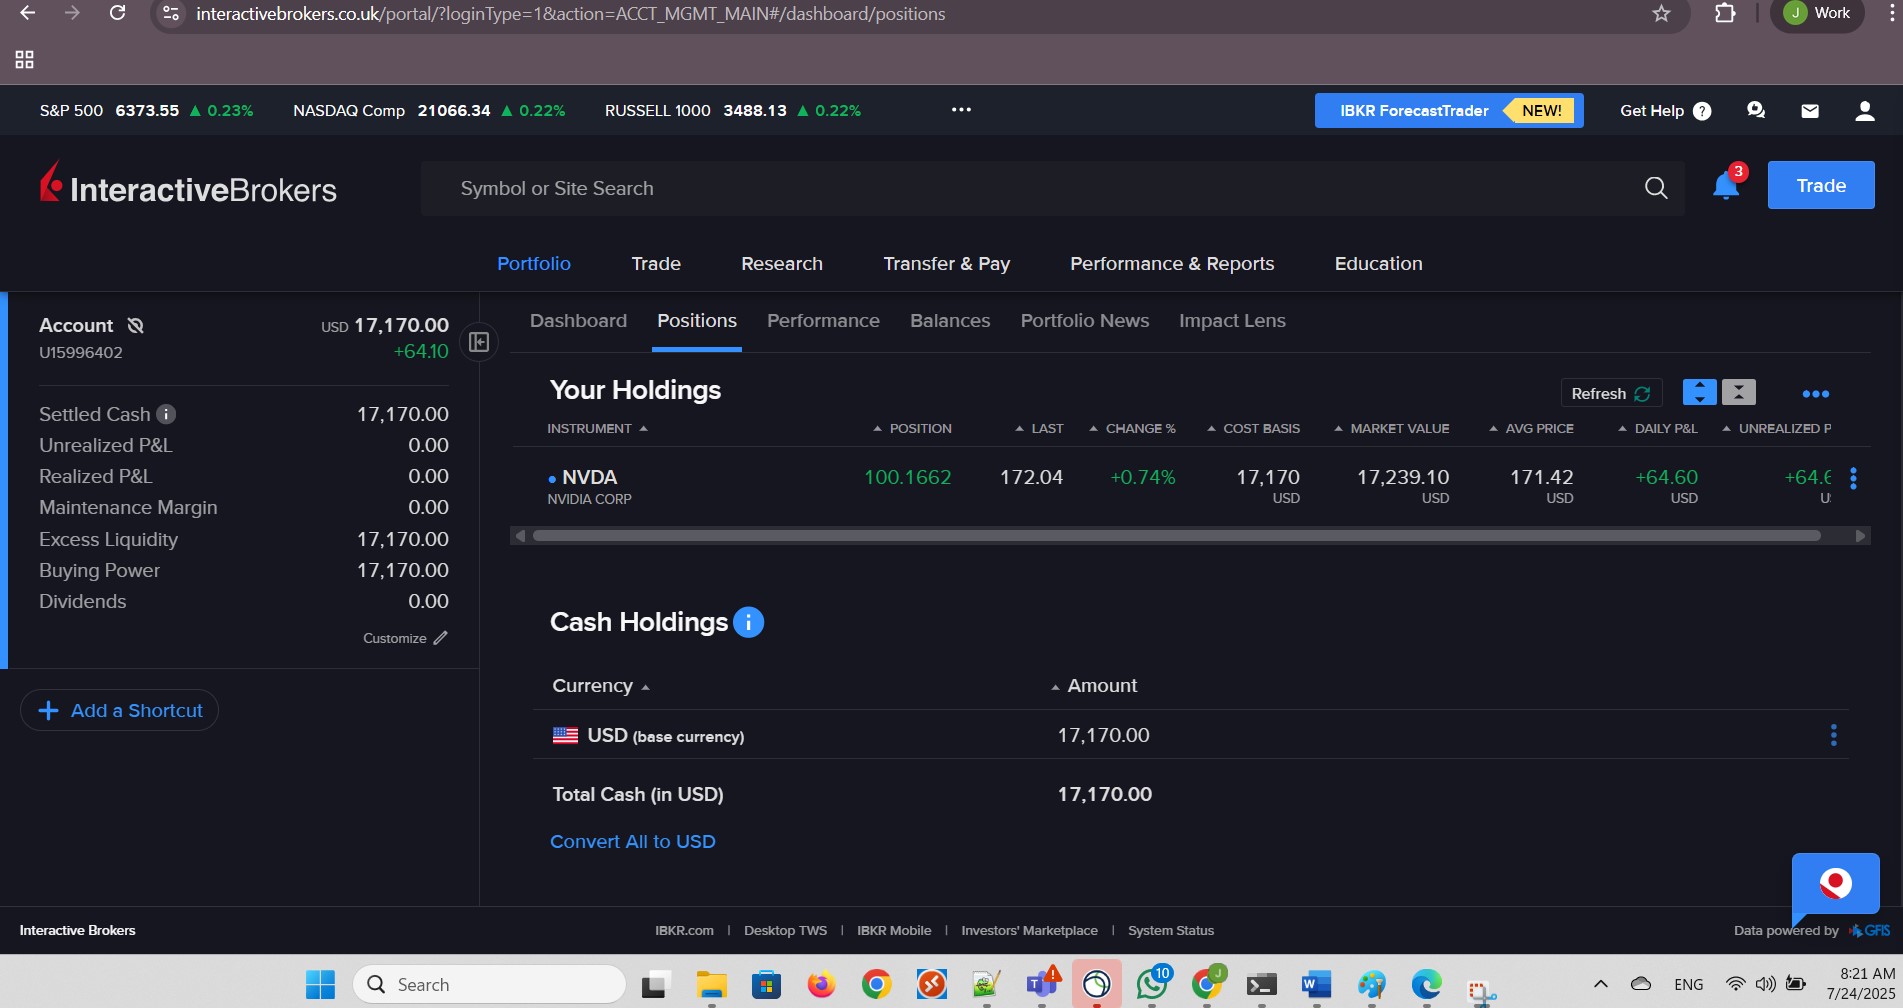1903x1008 pixels.
Task: Click the Windows taskbar Search box
Action: click(489, 985)
